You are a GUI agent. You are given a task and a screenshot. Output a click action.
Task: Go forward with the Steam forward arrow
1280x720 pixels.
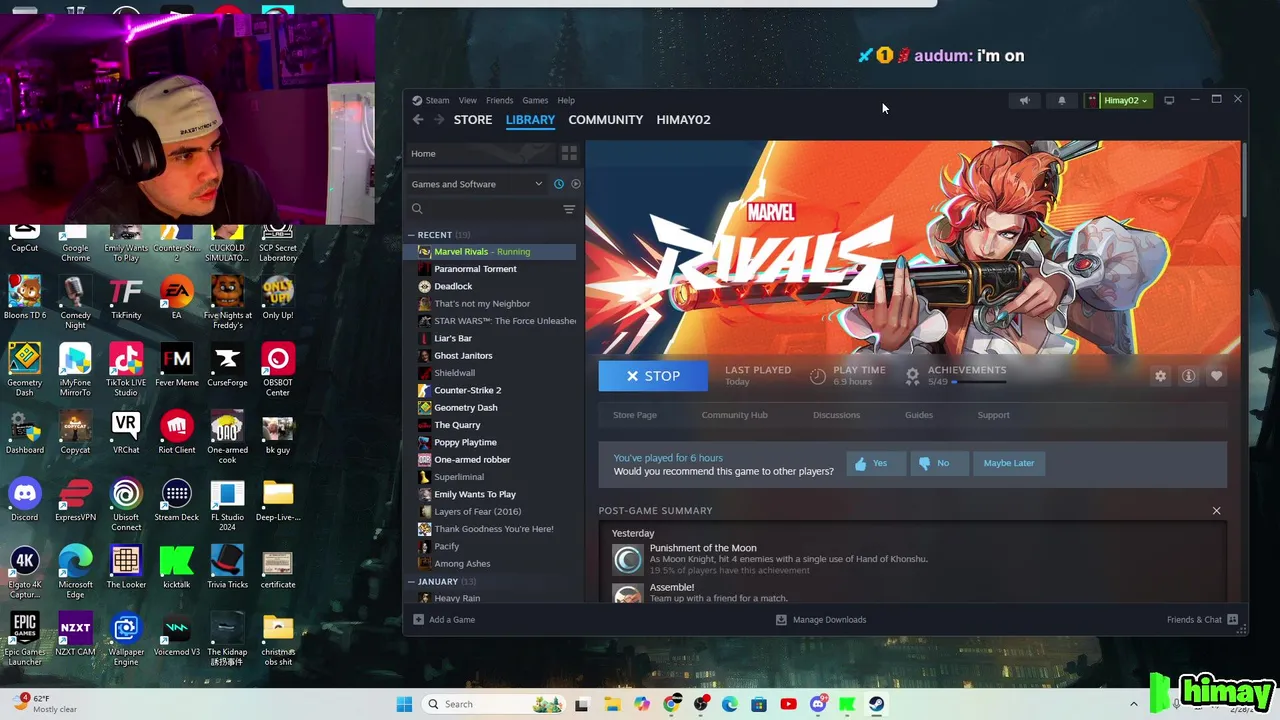point(439,120)
